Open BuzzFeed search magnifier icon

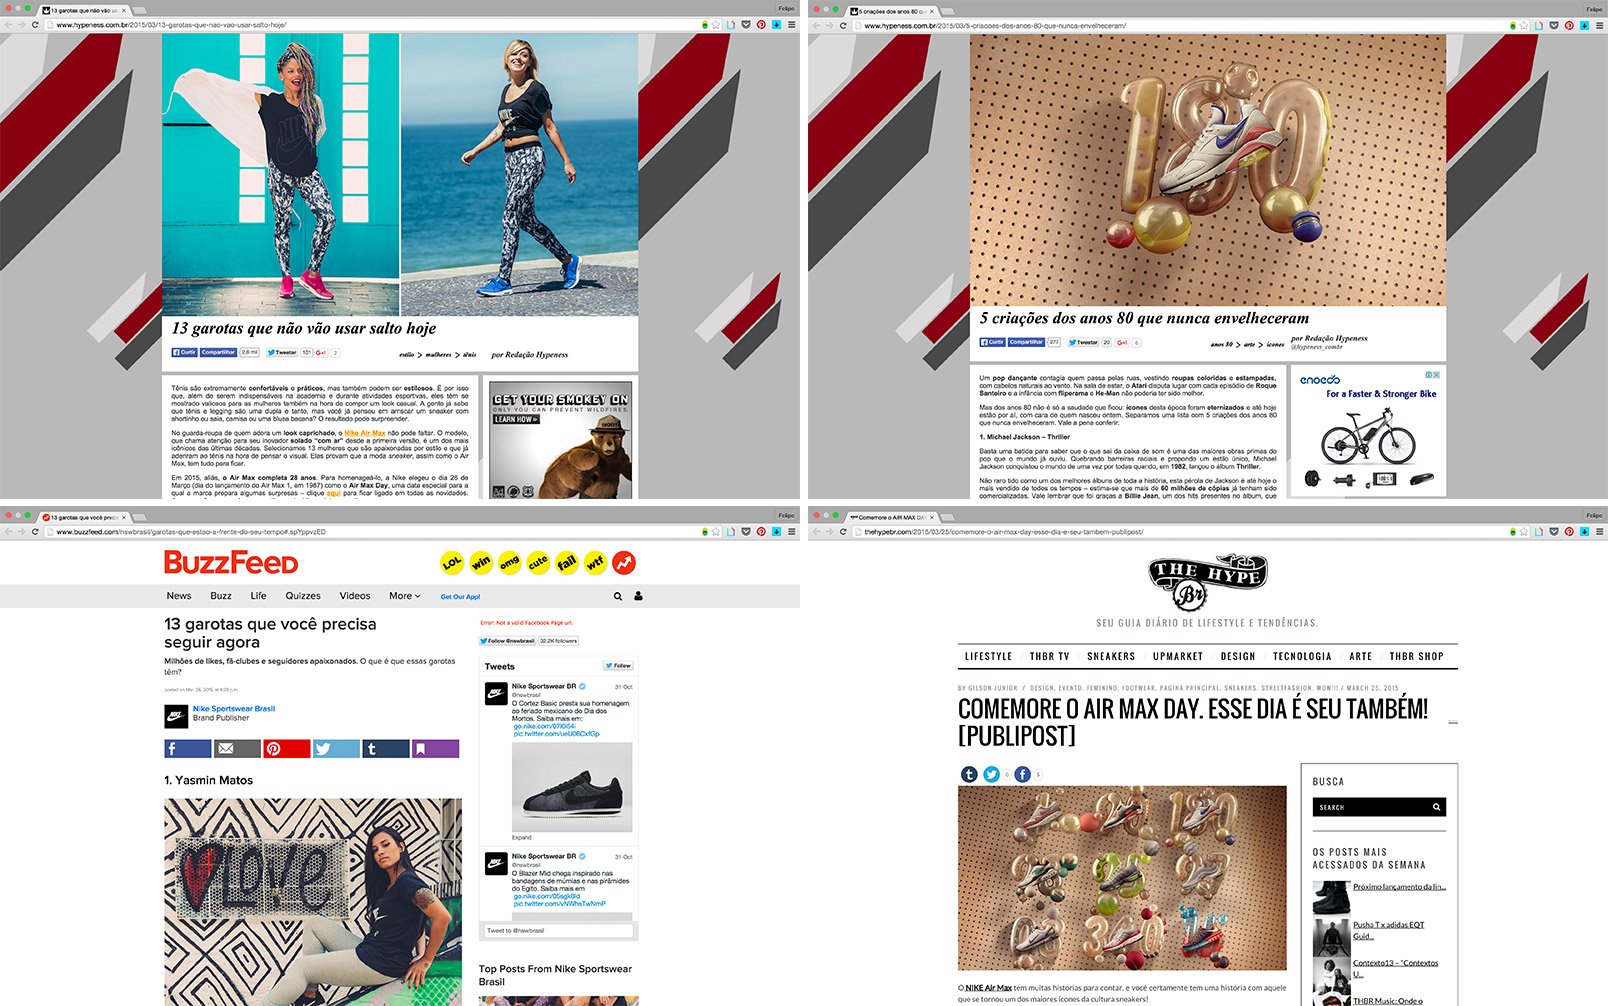coord(618,596)
